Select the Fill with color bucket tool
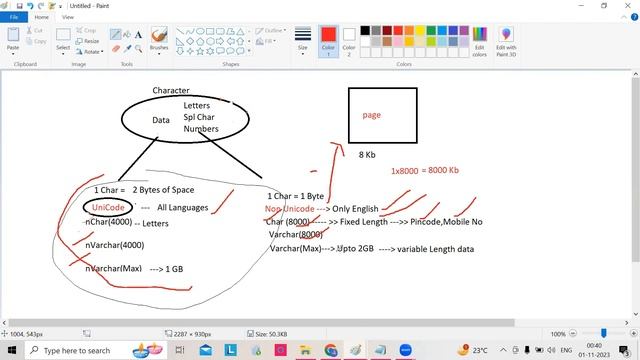 click(x=127, y=35)
